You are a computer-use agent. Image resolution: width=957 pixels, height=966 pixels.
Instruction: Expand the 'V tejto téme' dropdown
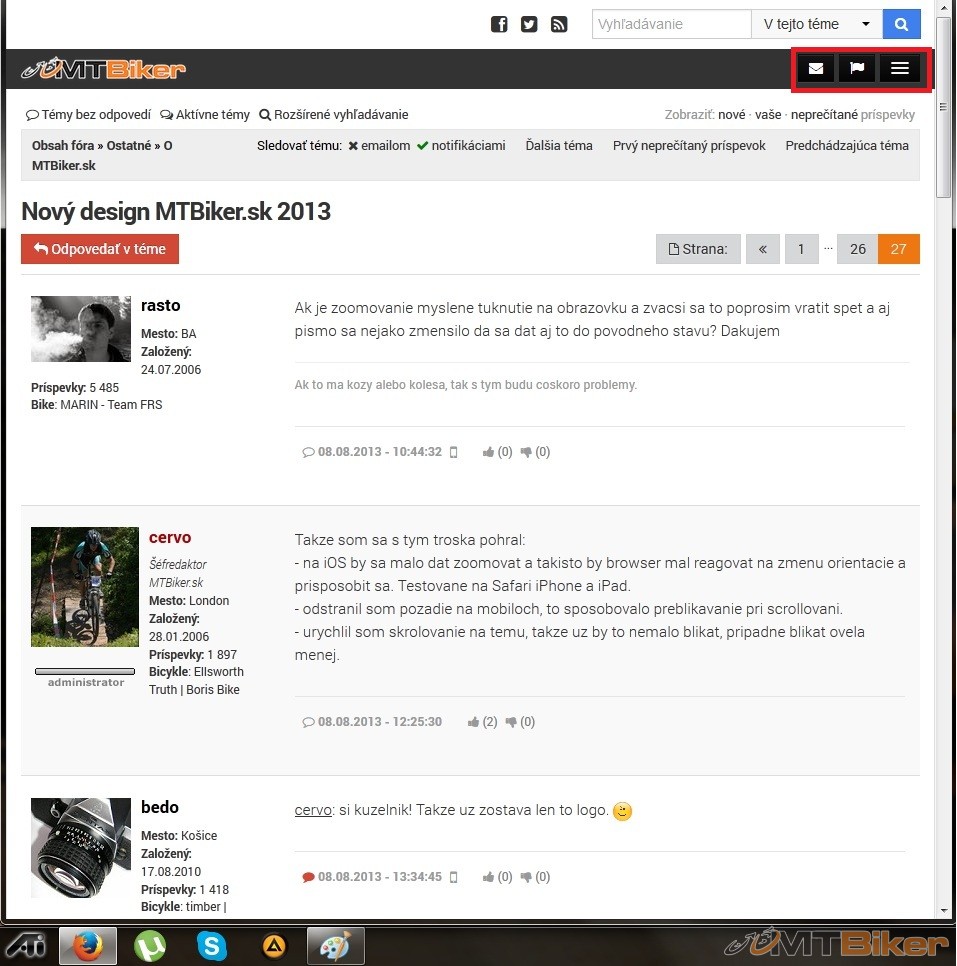[x=816, y=24]
